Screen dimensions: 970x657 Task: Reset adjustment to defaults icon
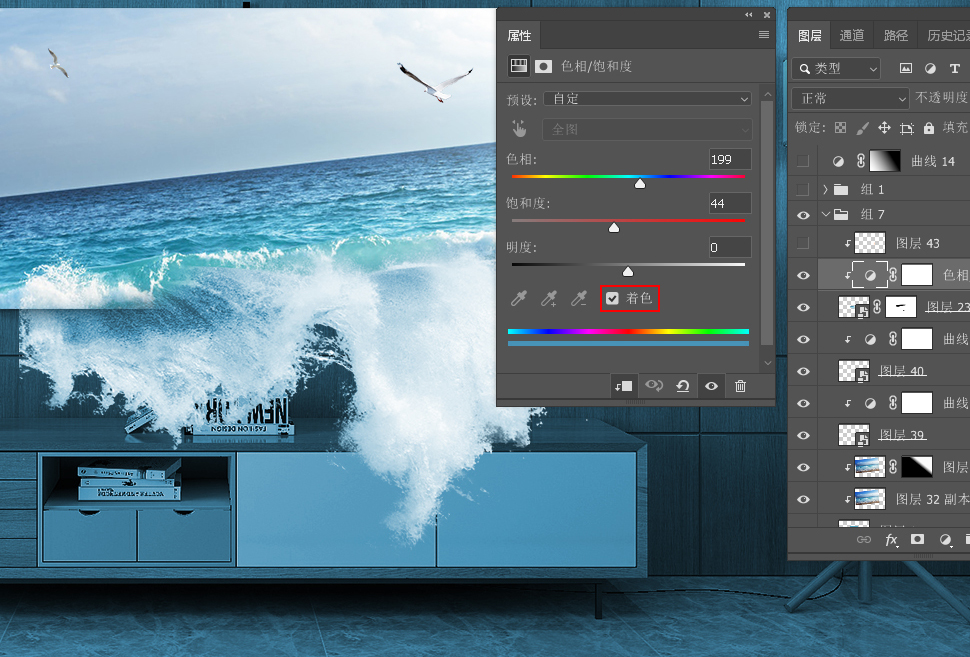coord(682,386)
